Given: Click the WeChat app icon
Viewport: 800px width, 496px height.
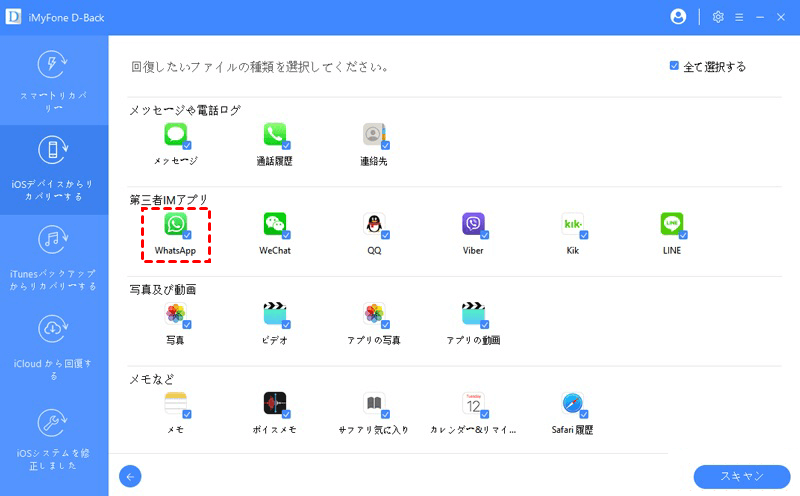Looking at the screenshot, I should click(274, 223).
